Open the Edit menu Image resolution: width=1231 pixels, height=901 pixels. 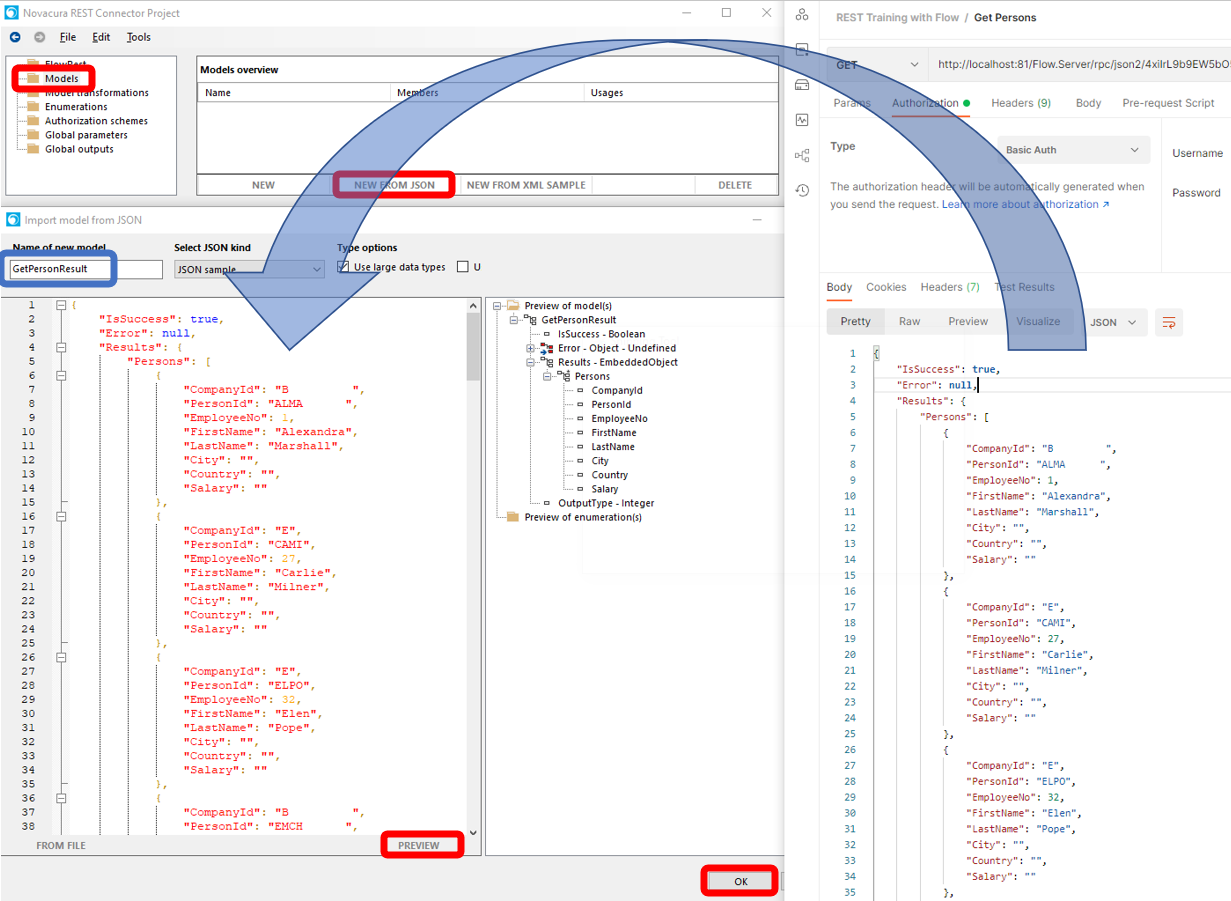pos(101,37)
